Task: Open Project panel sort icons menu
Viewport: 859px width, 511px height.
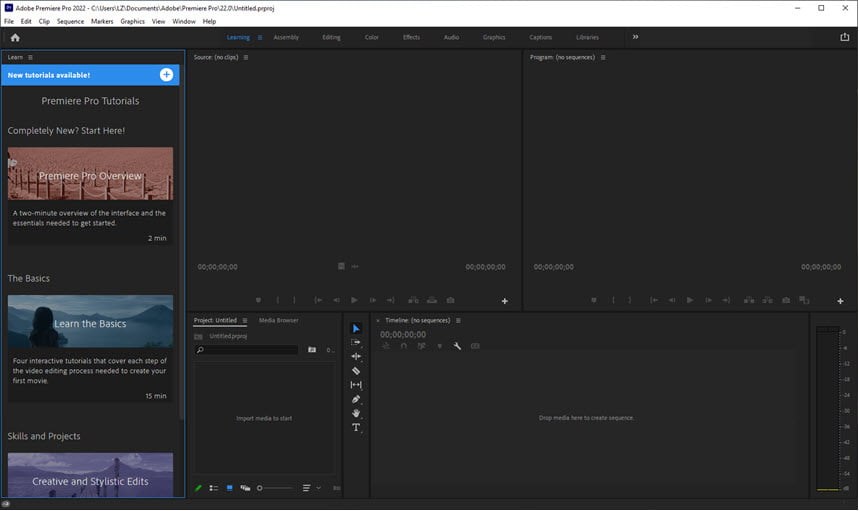Action: 306,488
